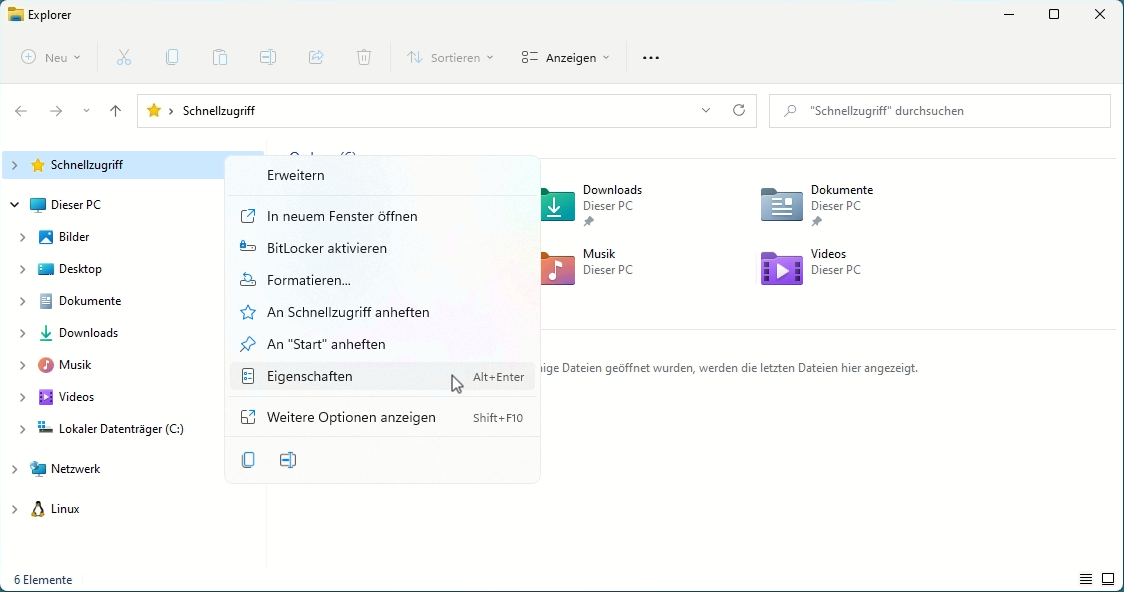Viewport: 1124px width, 592px height.
Task: Go forward with the right arrow
Action: pyautogui.click(x=56, y=111)
